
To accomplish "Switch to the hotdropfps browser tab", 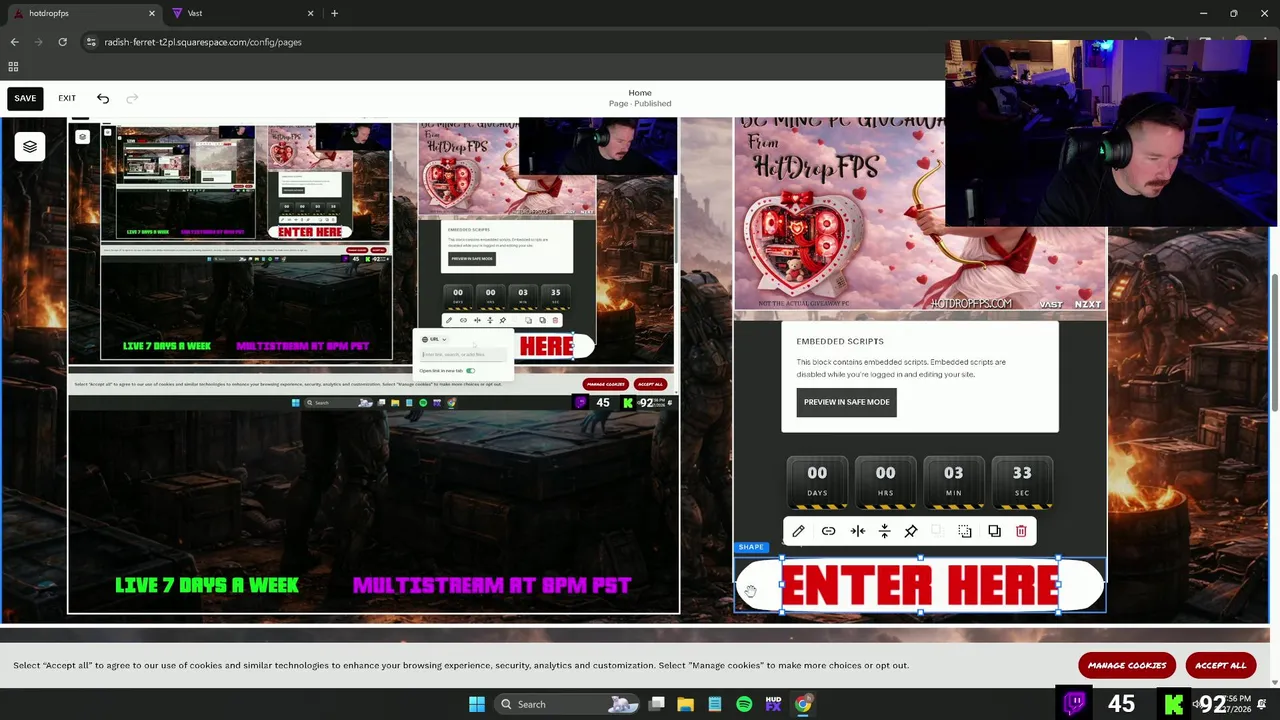I will (x=85, y=13).
